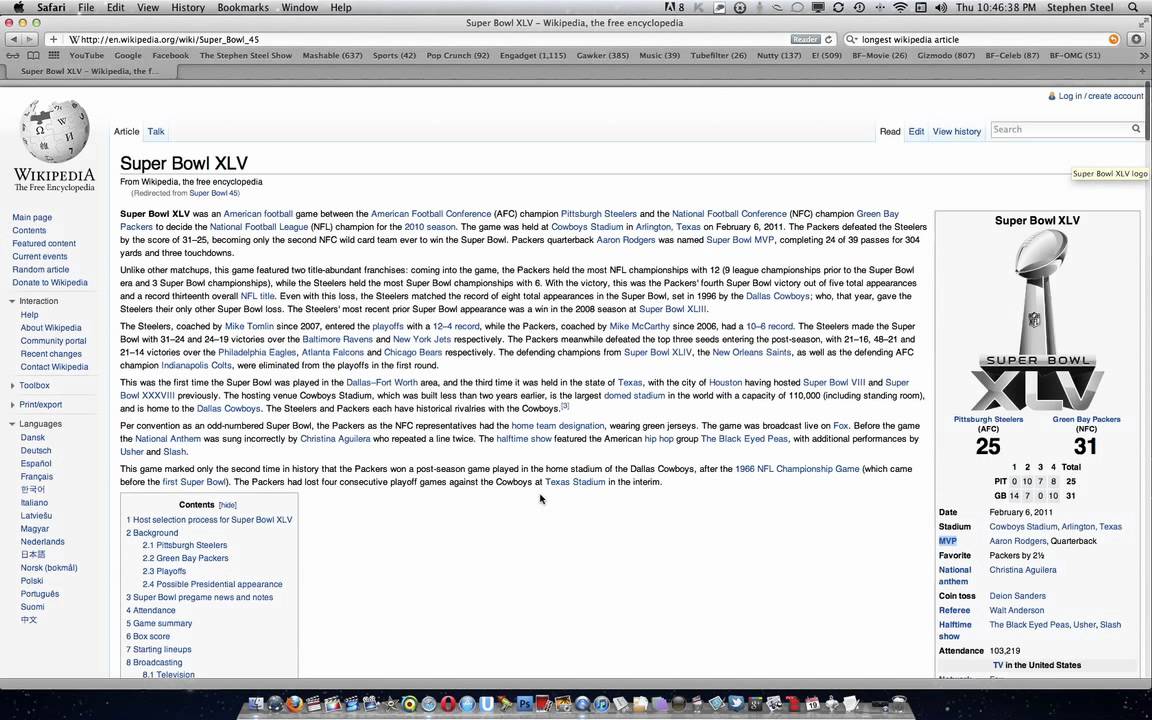Click Log in / create account link
Image resolution: width=1152 pixels, height=720 pixels.
1101,96
